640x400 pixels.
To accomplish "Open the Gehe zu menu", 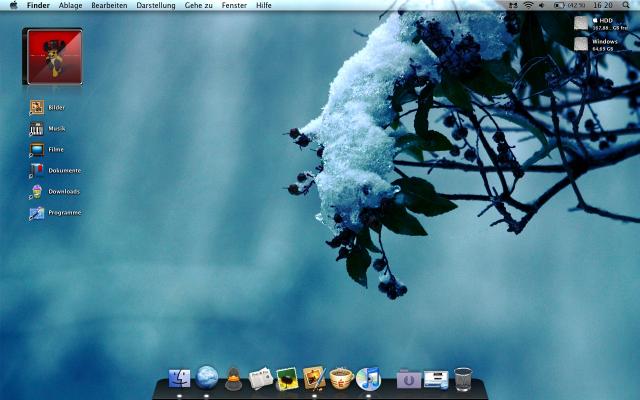I will click(x=199, y=5).
